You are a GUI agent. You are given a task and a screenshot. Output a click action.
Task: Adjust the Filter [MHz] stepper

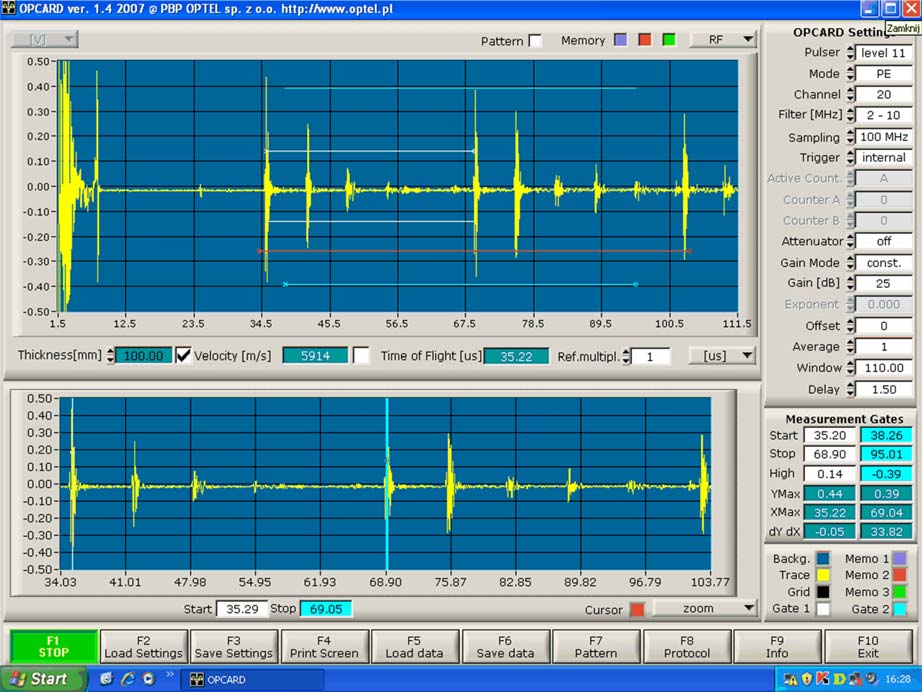(850, 115)
